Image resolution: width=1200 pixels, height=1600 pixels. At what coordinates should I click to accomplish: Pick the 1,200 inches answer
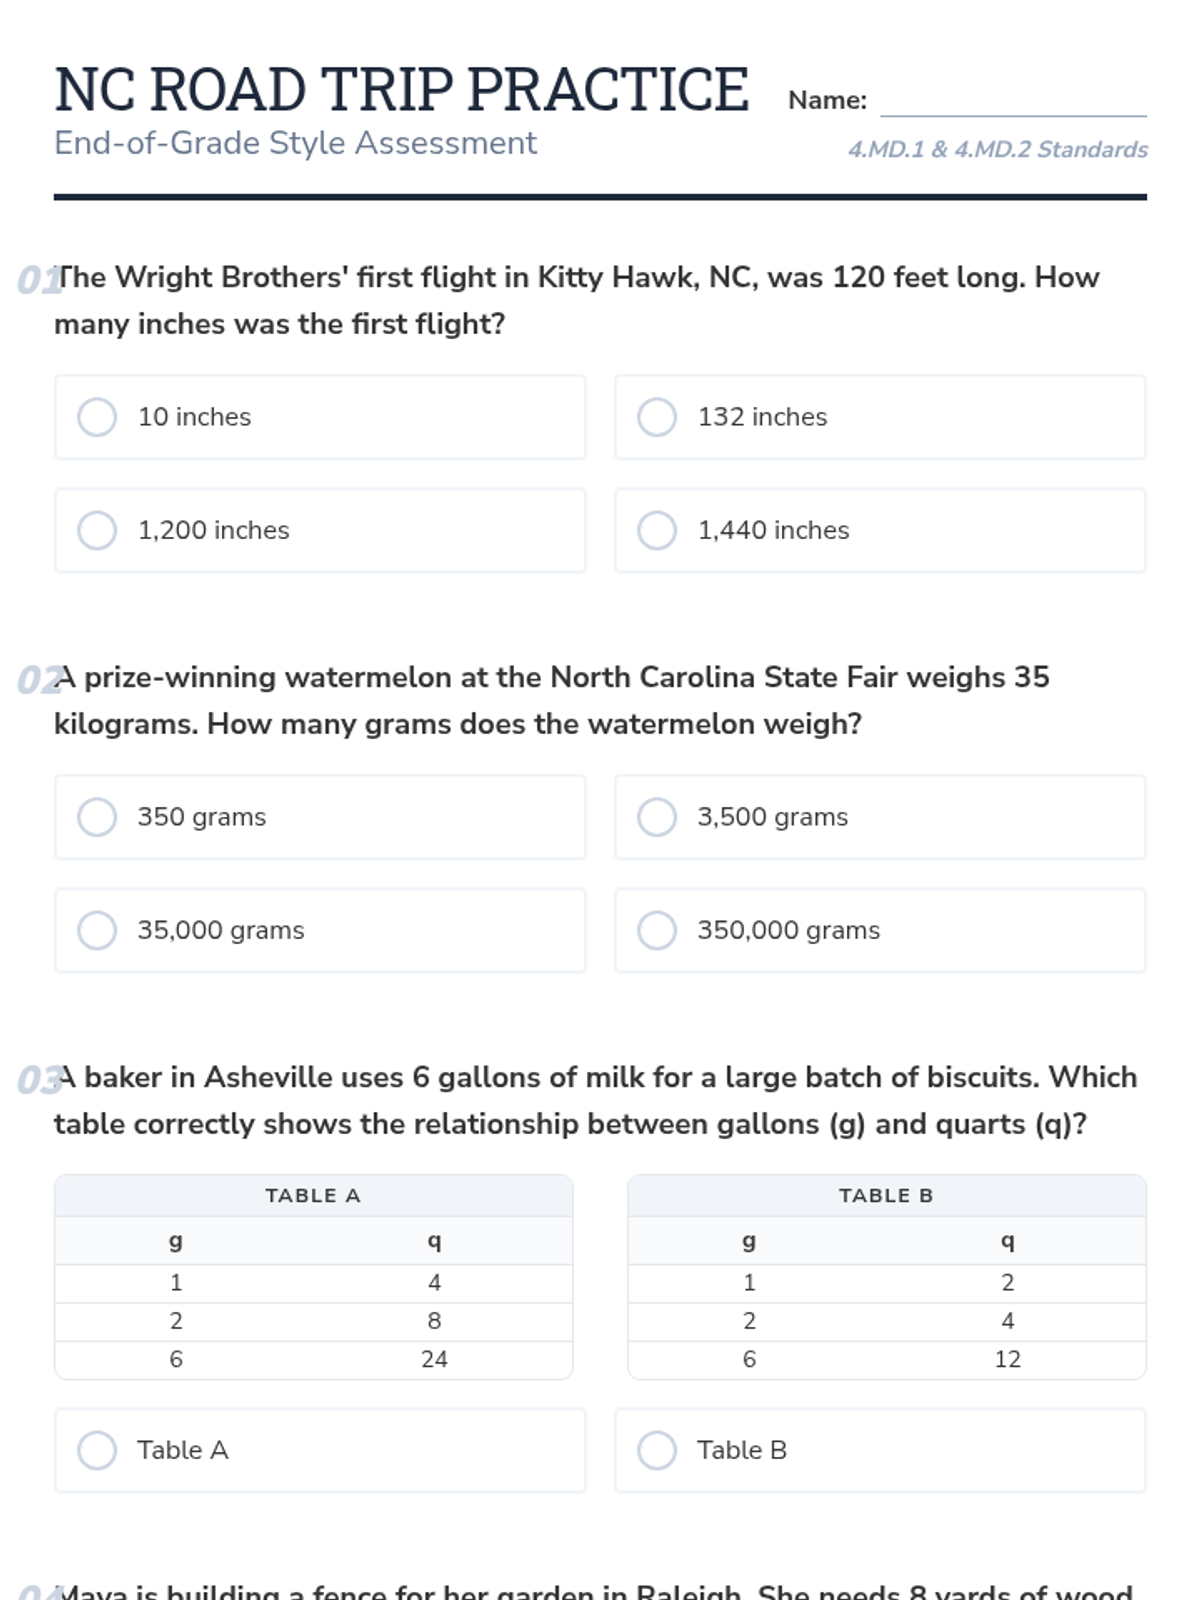click(97, 530)
